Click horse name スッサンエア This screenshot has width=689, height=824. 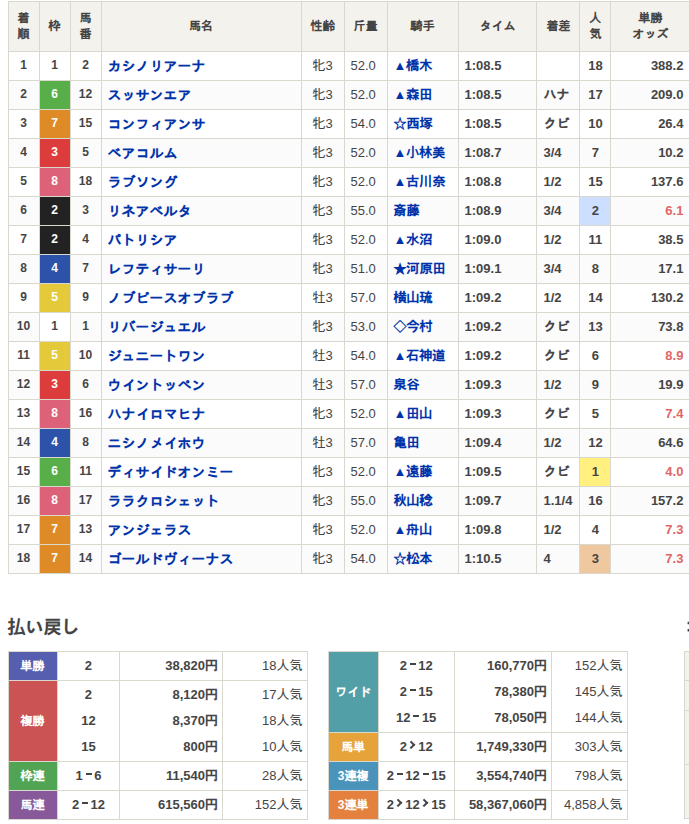pyautogui.click(x=149, y=95)
